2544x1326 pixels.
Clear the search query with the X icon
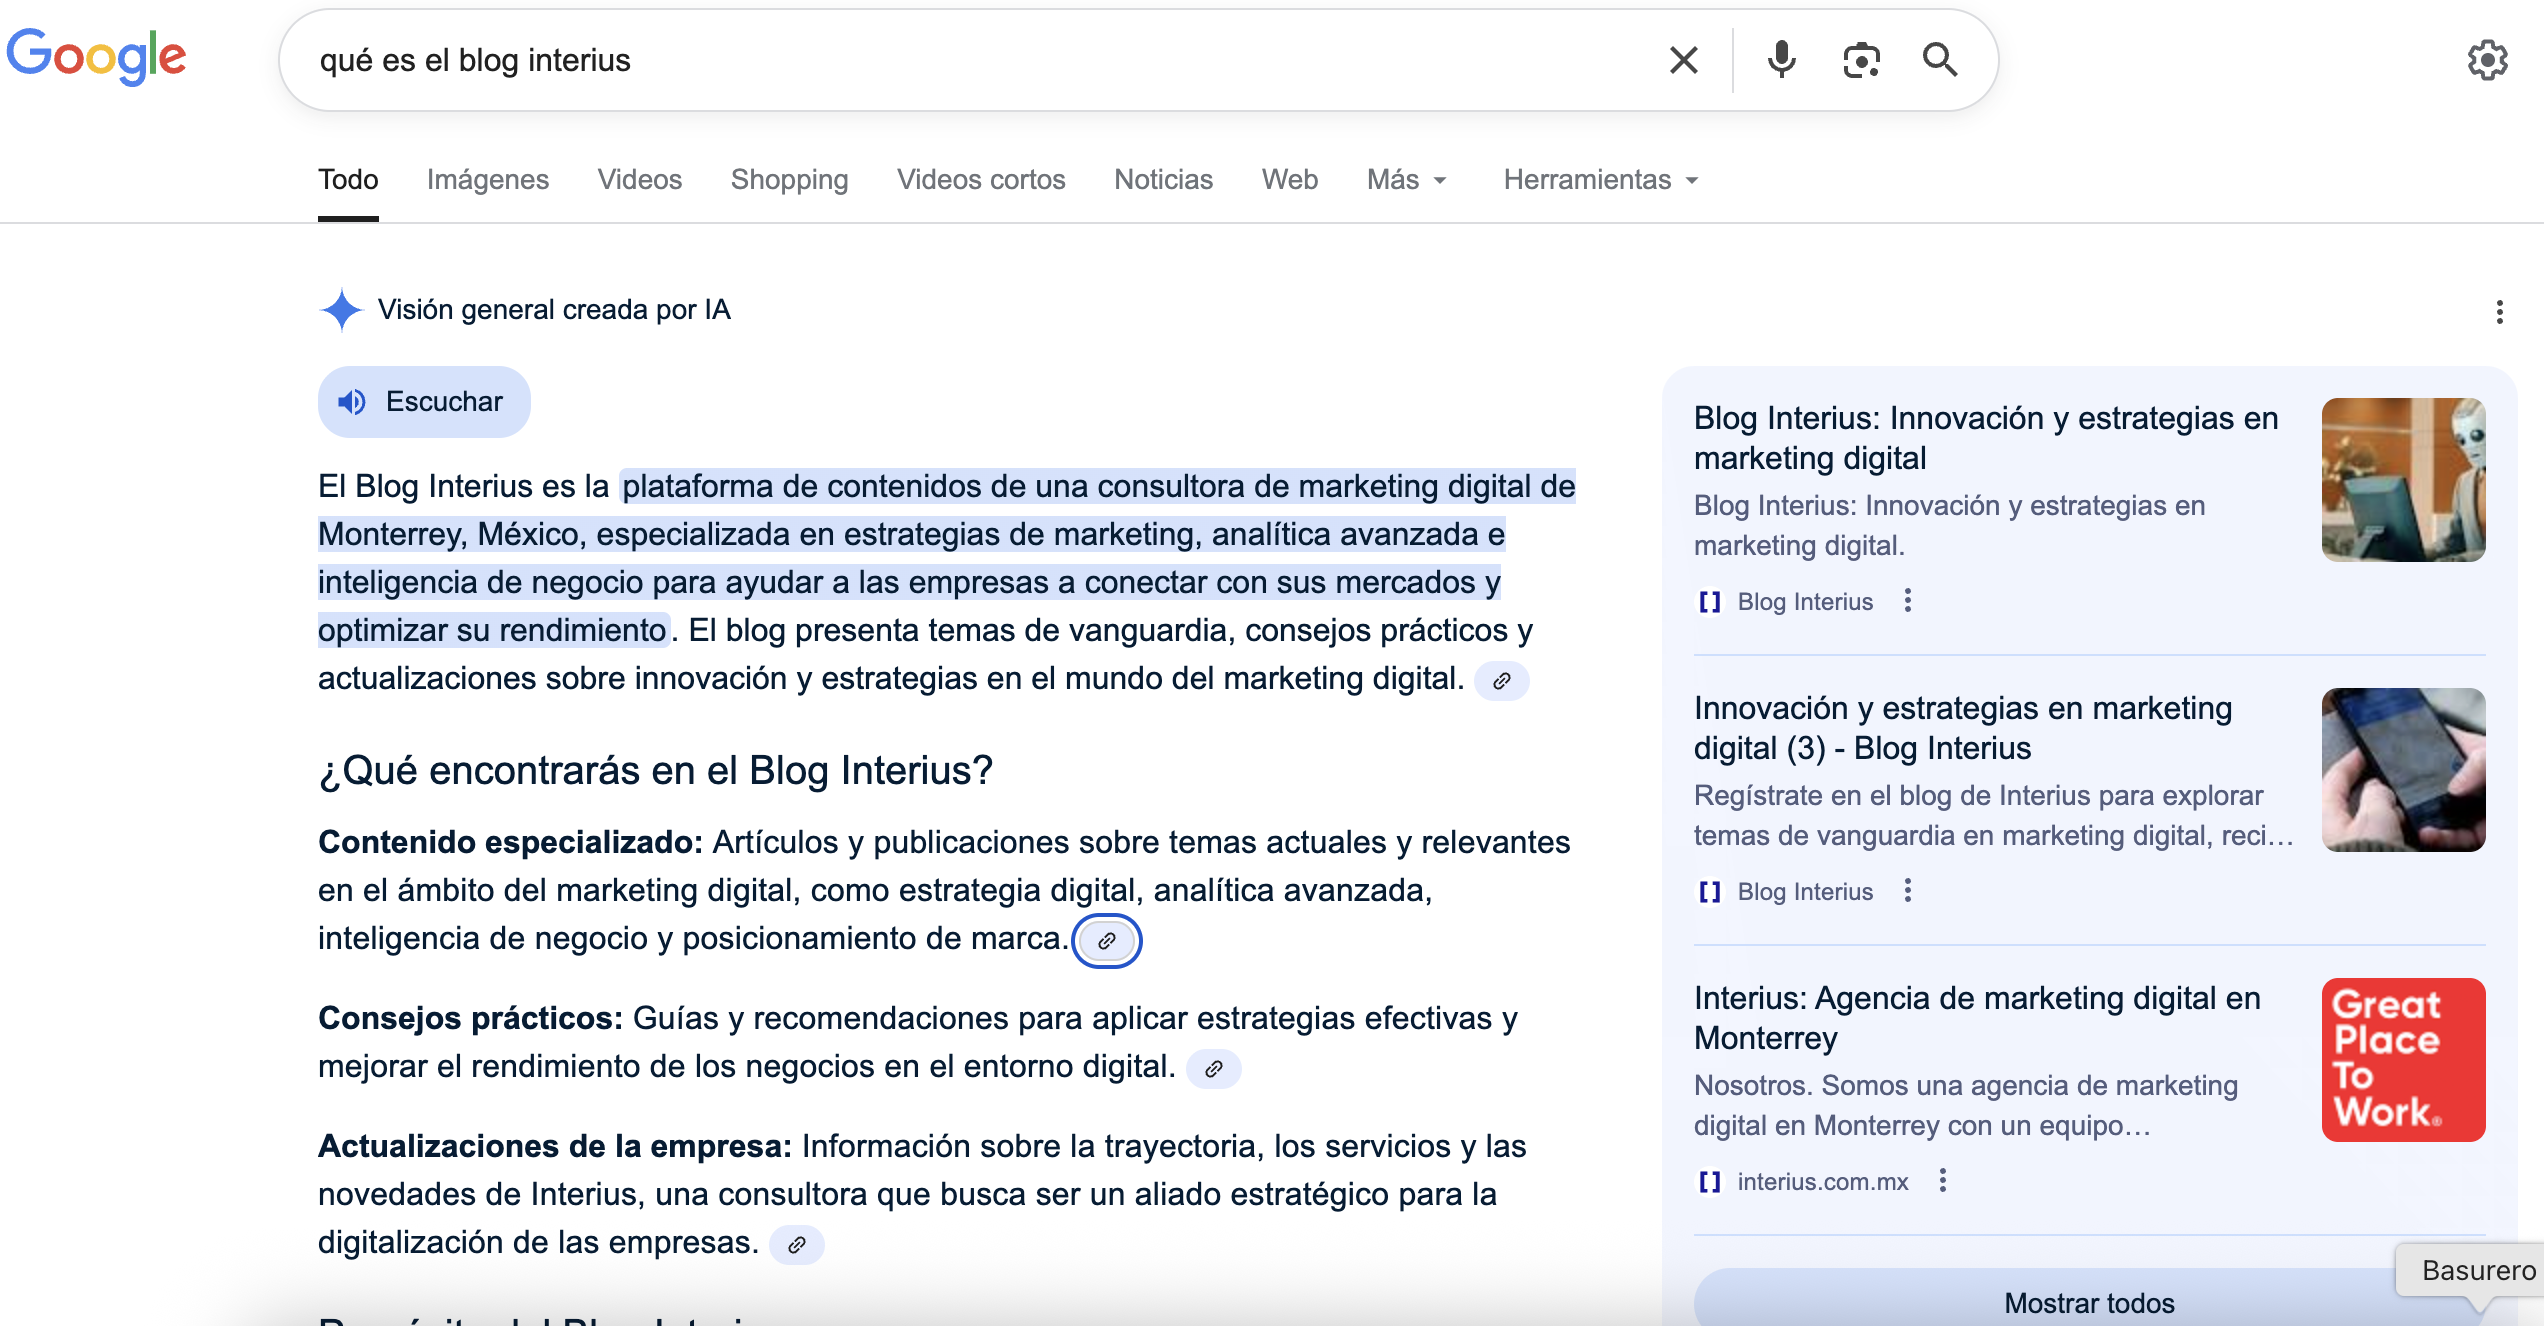tap(1683, 60)
